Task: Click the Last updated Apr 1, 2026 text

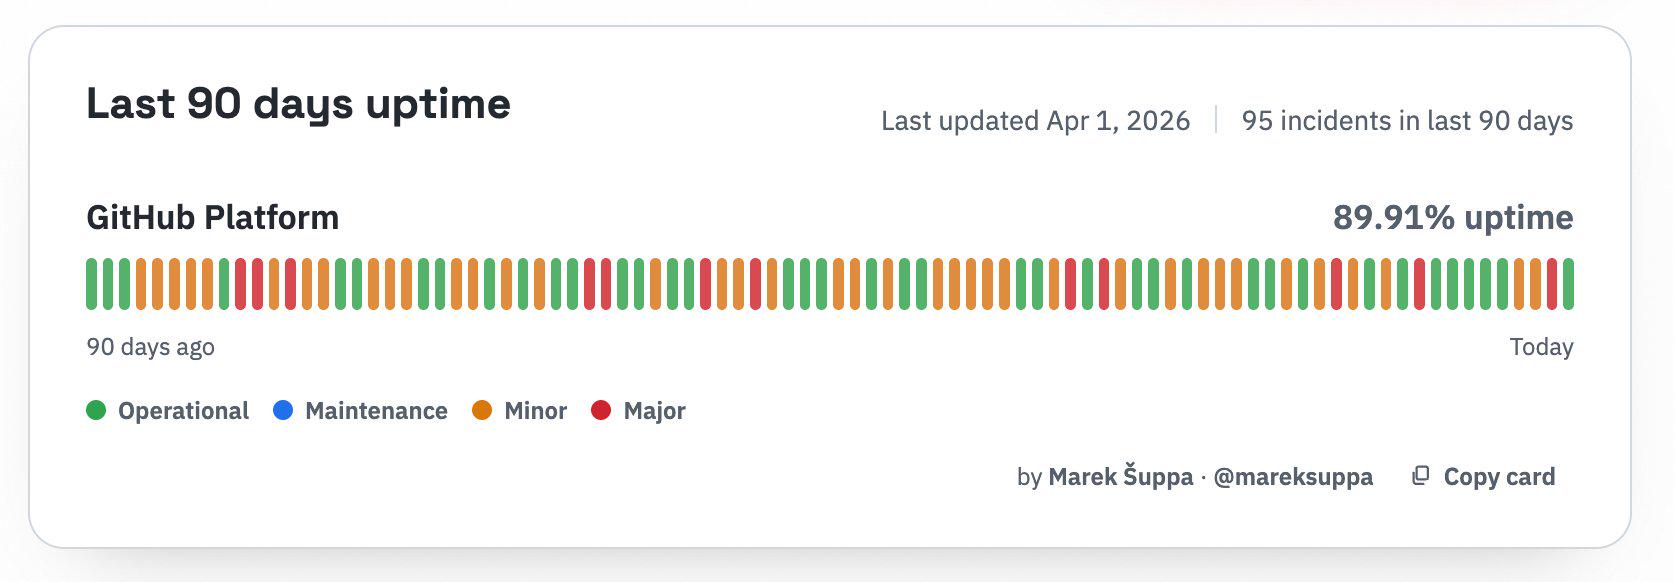Action: coord(1035,121)
